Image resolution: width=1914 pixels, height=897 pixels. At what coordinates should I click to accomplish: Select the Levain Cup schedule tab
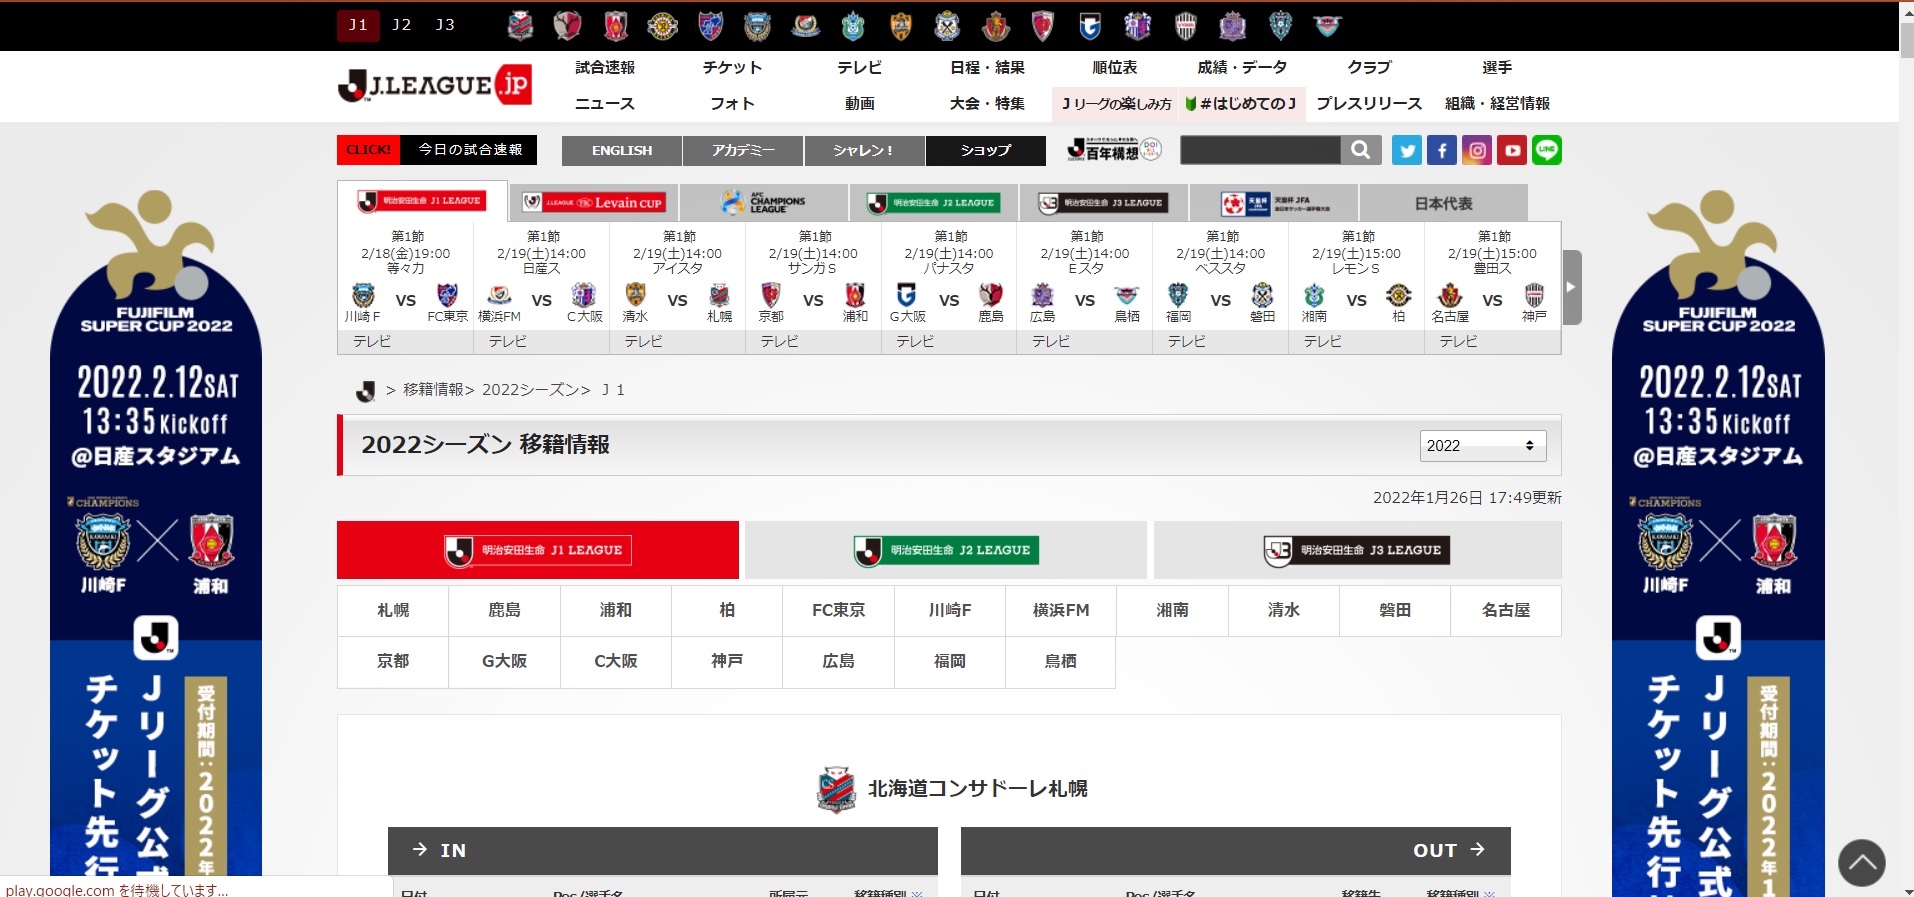pyautogui.click(x=593, y=202)
